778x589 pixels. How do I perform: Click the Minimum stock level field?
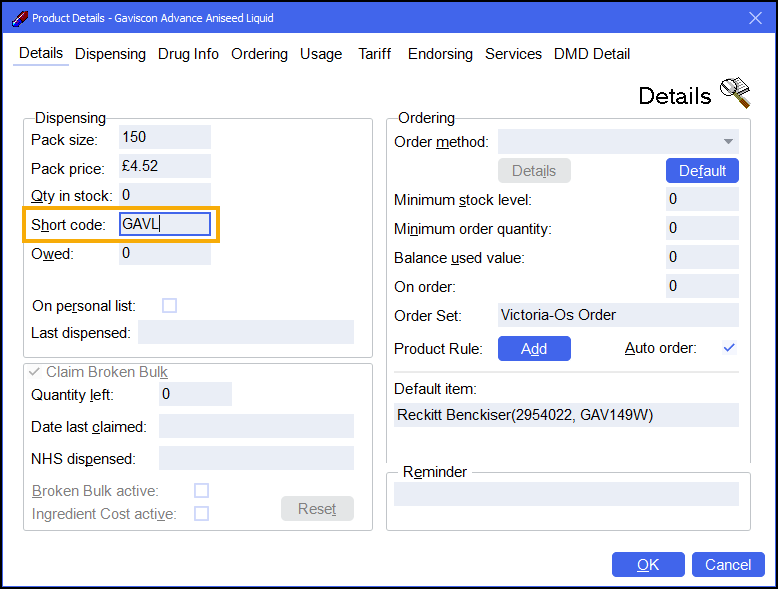pos(702,199)
